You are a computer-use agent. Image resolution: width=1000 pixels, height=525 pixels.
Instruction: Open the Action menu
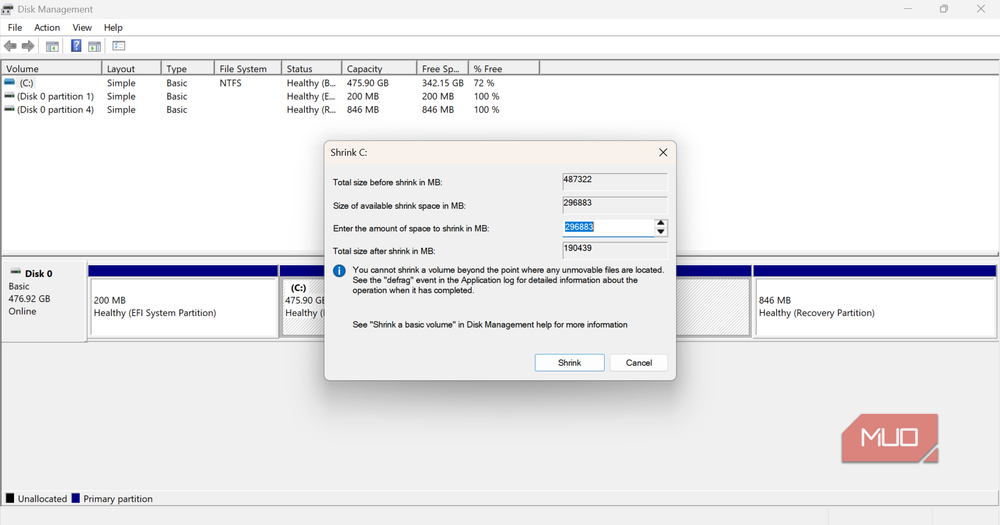click(x=47, y=27)
